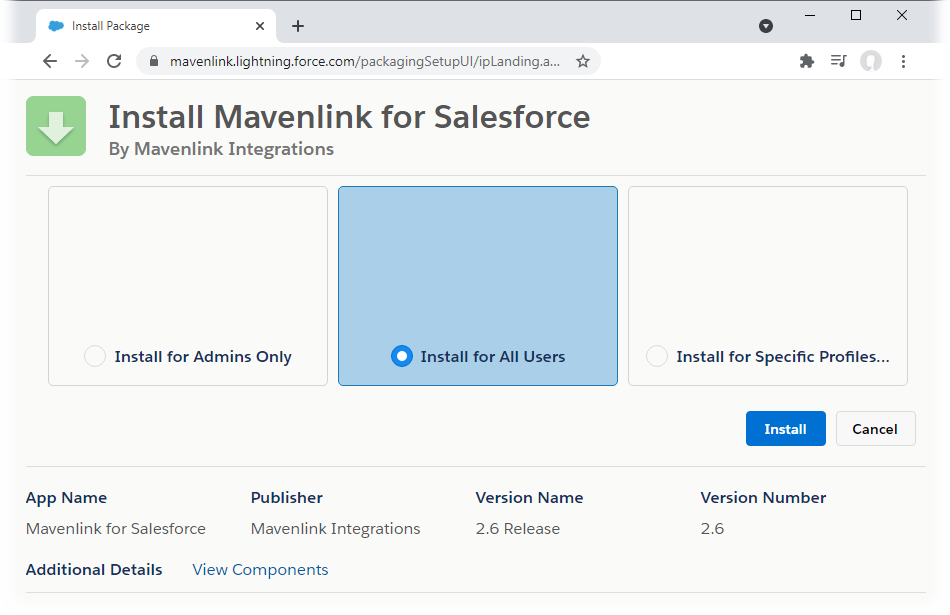Cancel the package installation
This screenshot has height=615, width=950.
tap(875, 428)
